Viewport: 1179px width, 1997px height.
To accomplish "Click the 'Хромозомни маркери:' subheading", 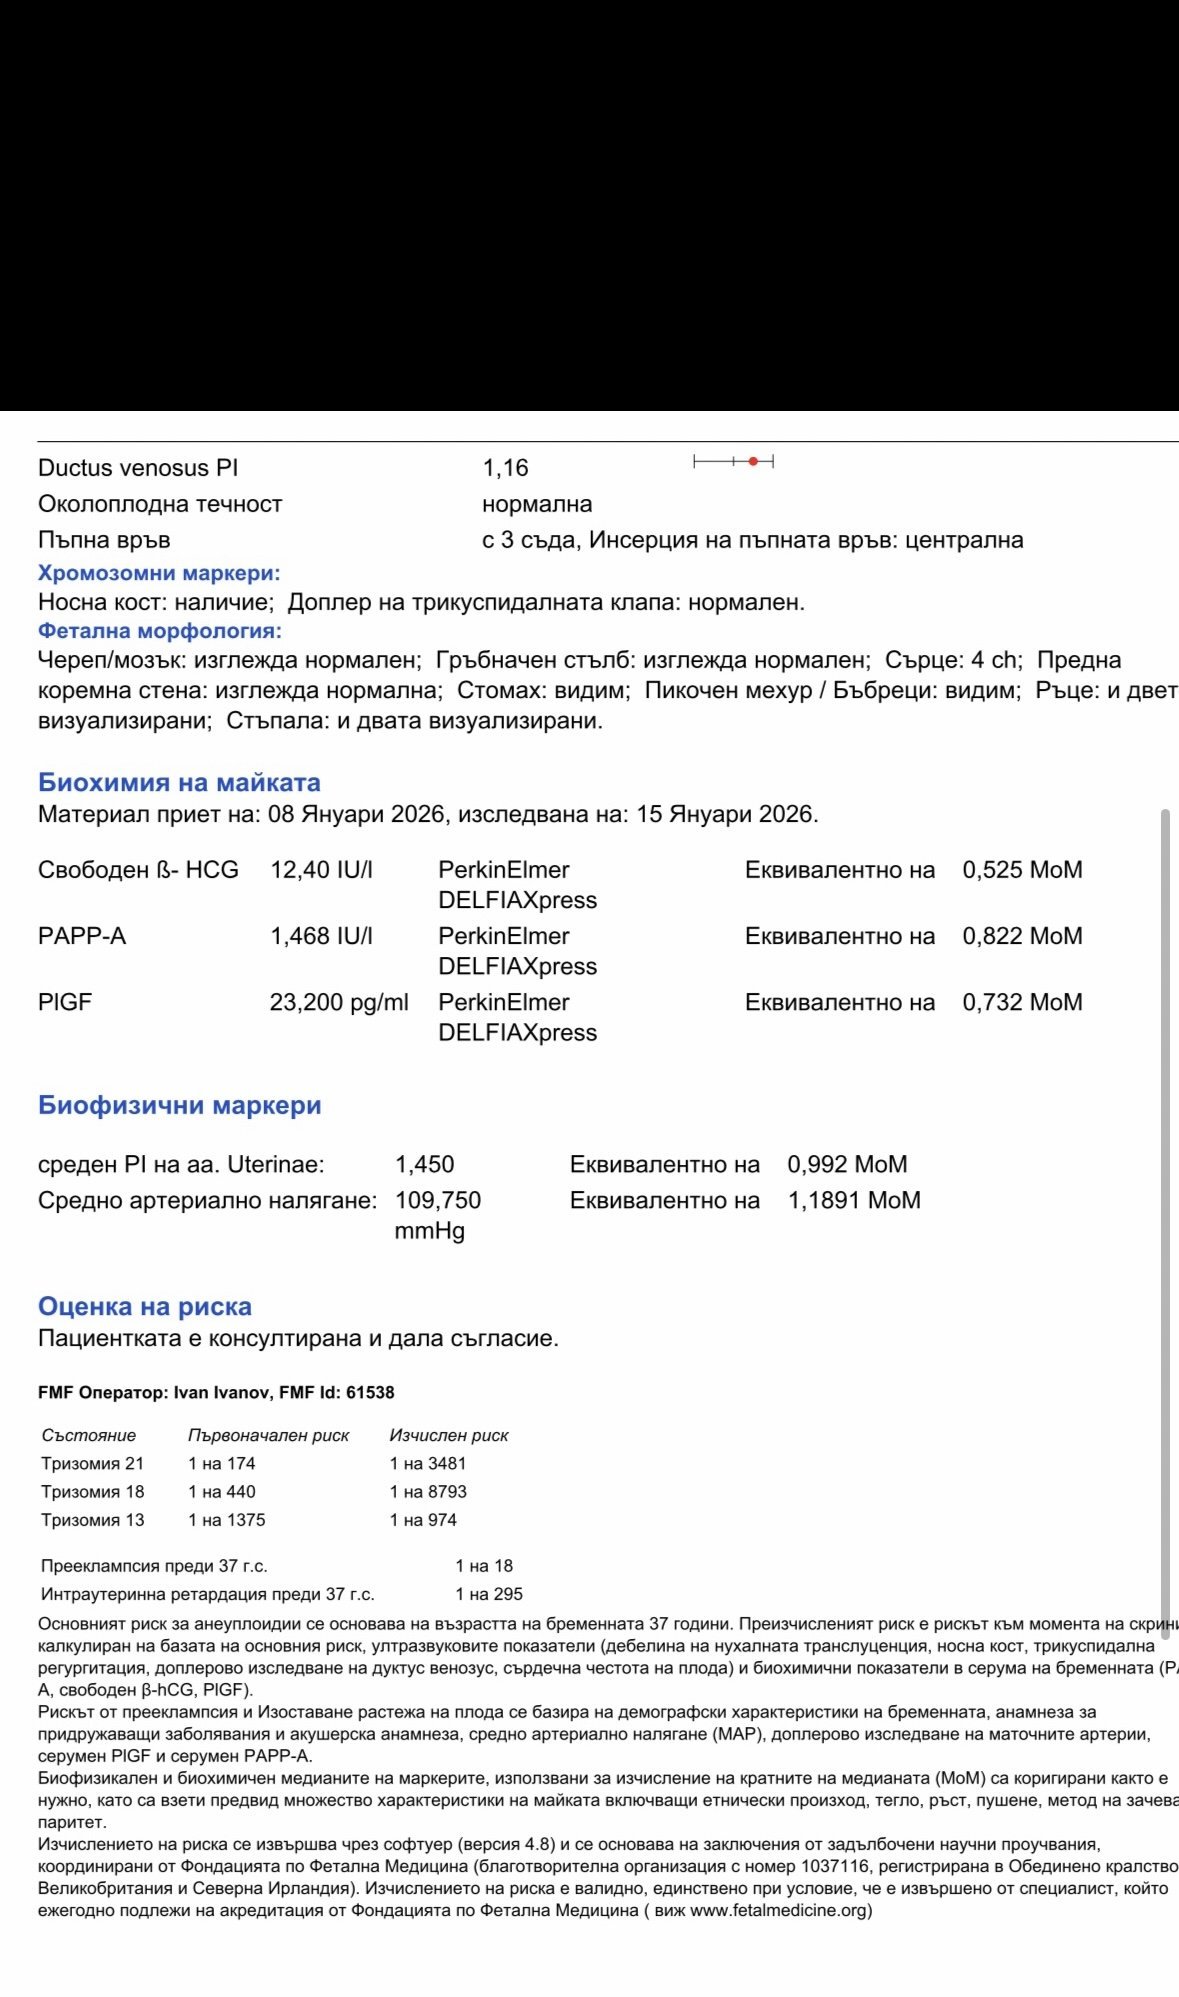I will point(159,573).
